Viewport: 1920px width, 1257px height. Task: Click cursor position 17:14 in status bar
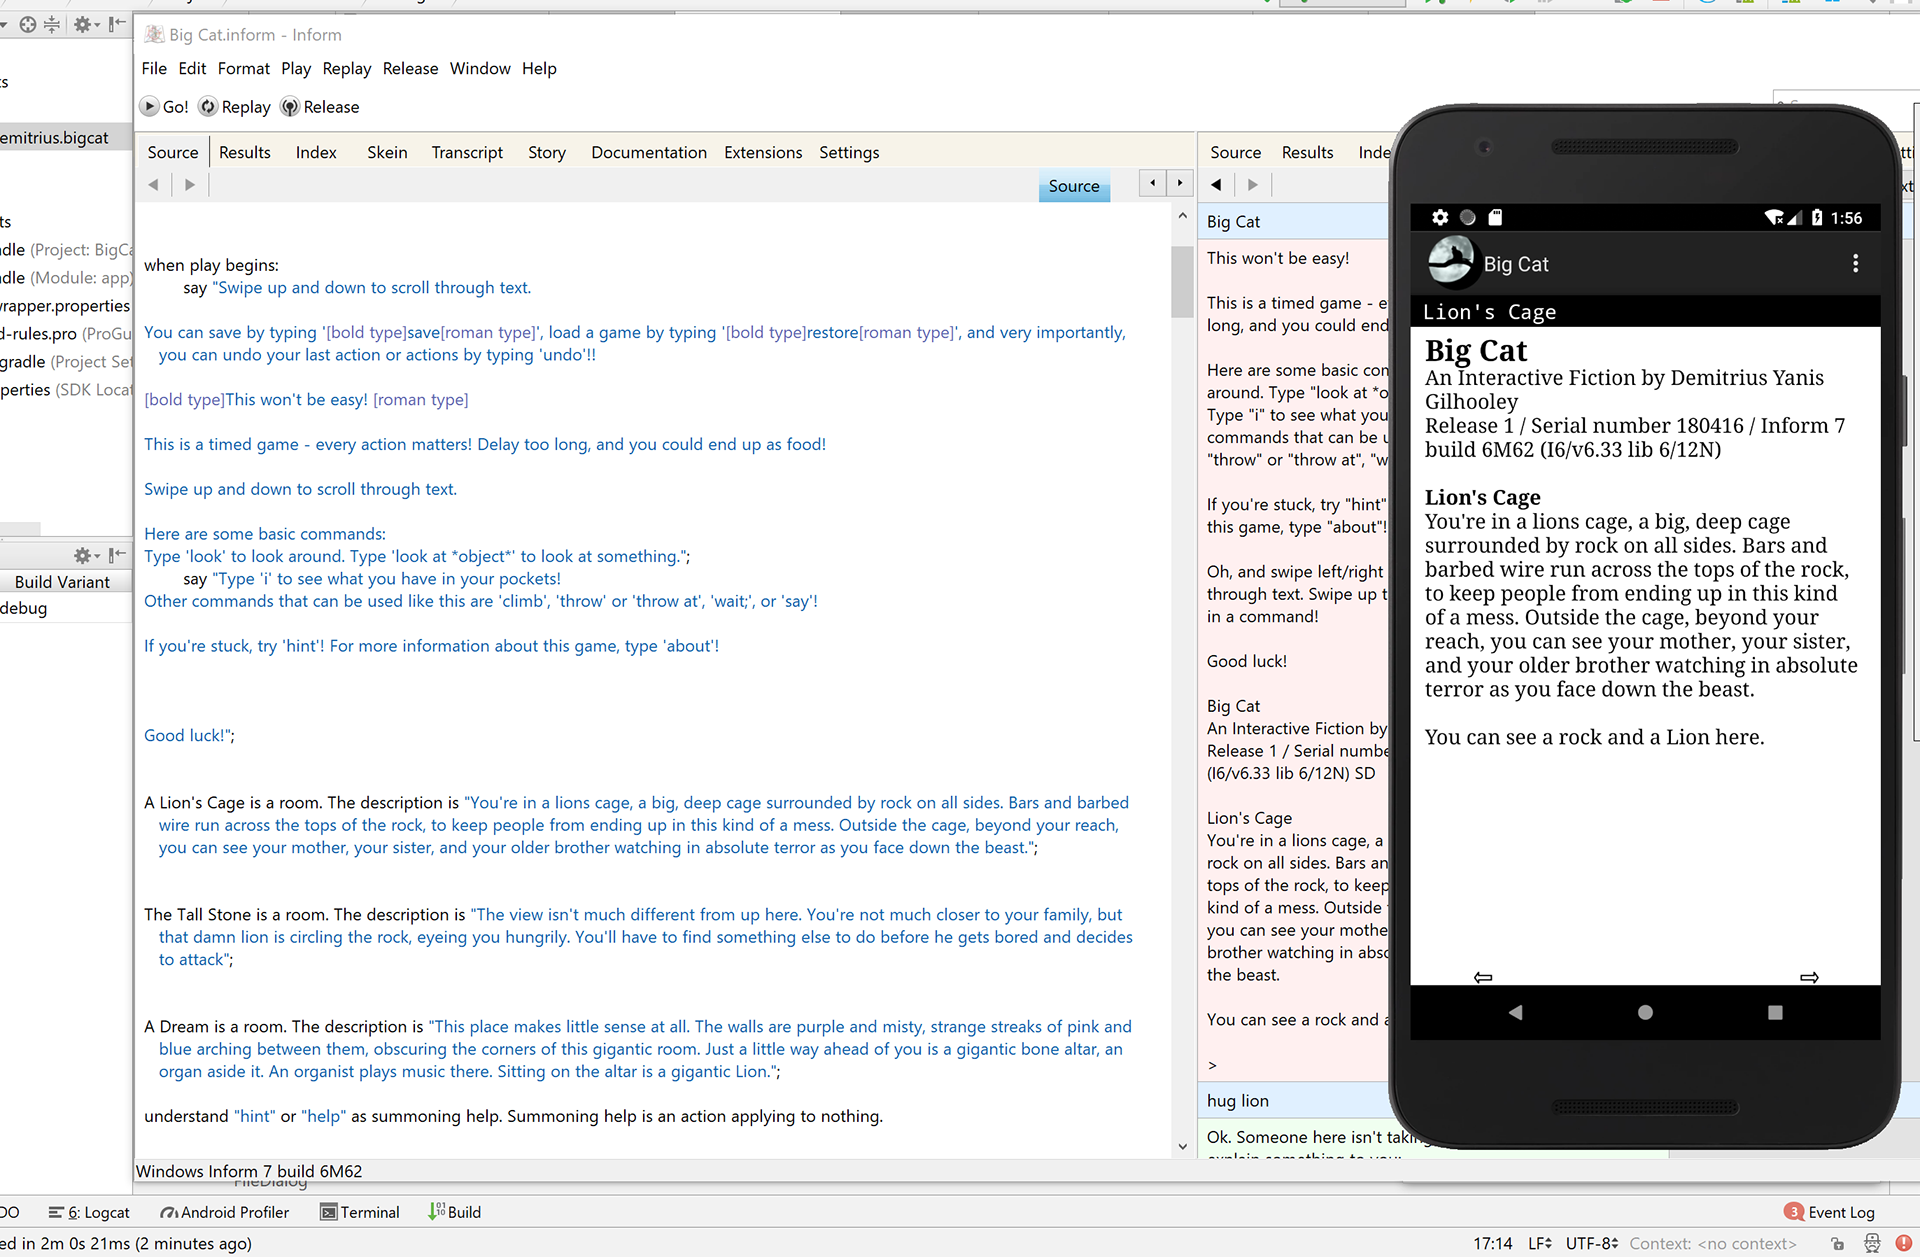(1492, 1243)
